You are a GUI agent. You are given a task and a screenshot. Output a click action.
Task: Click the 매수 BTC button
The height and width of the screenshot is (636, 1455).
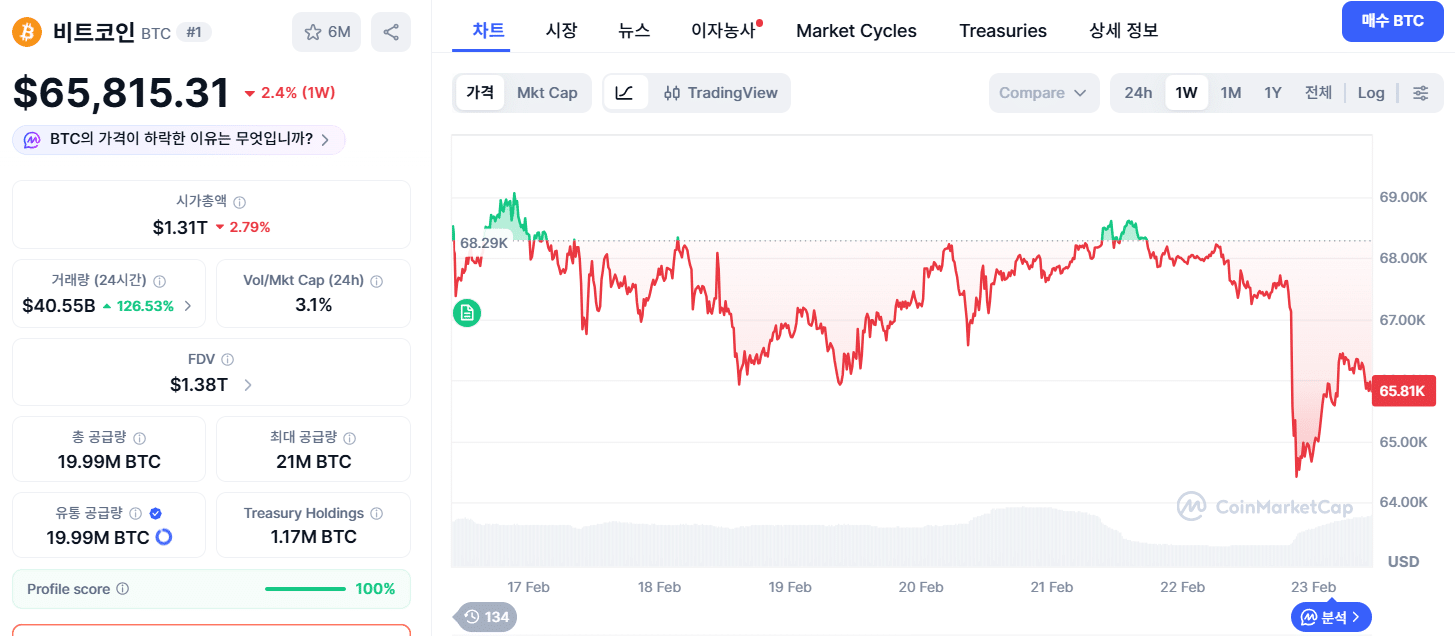point(1392,20)
